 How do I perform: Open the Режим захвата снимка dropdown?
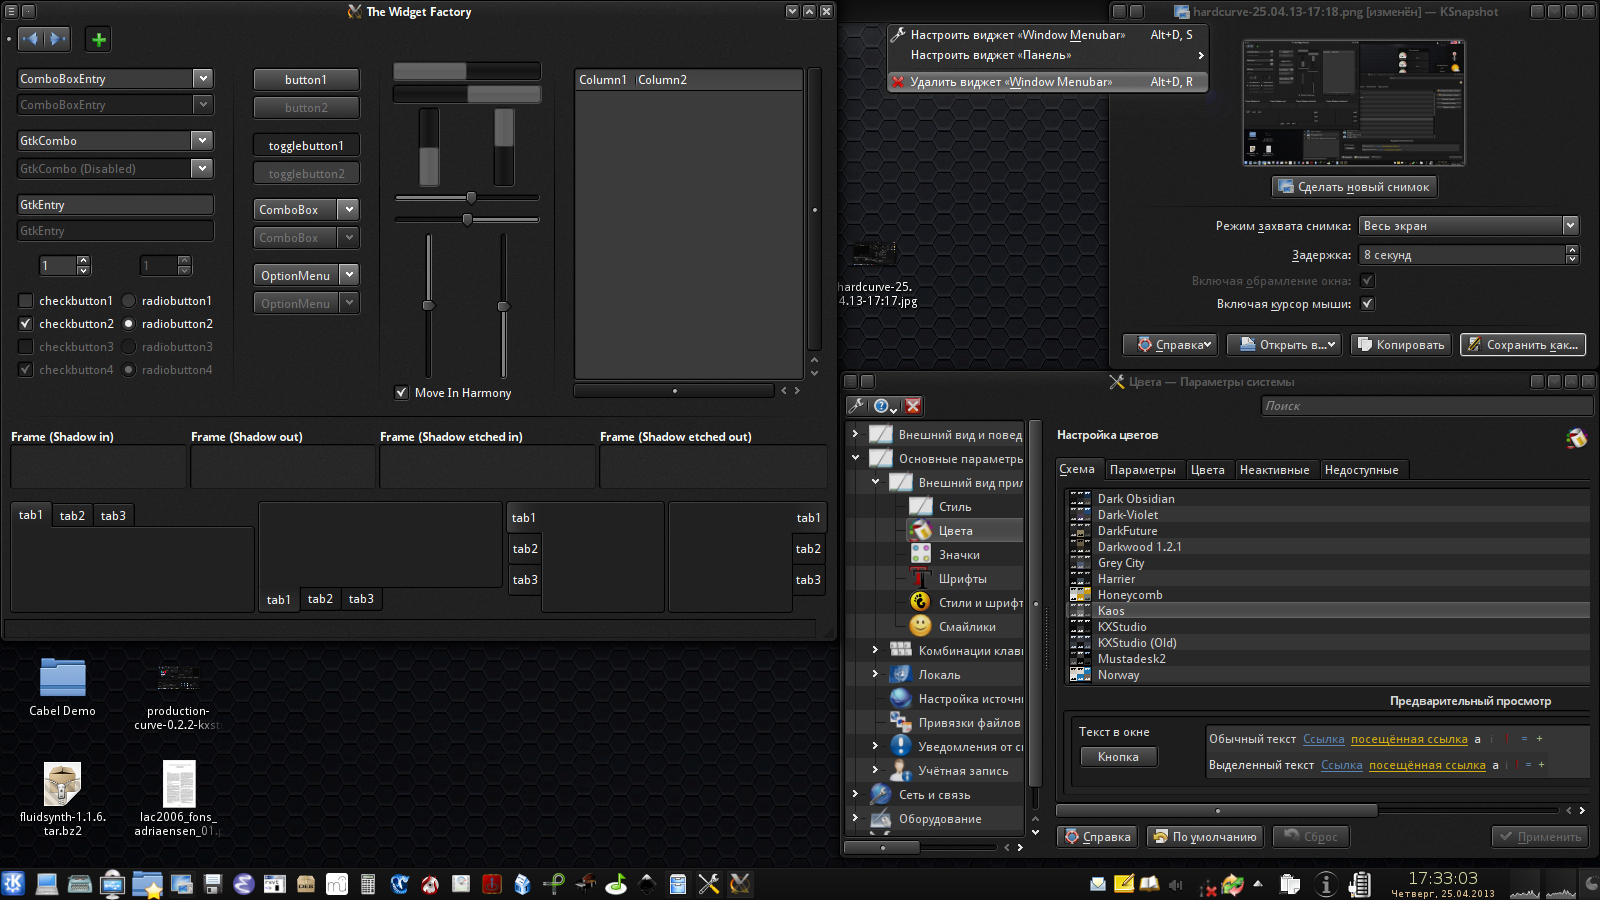coord(1469,226)
